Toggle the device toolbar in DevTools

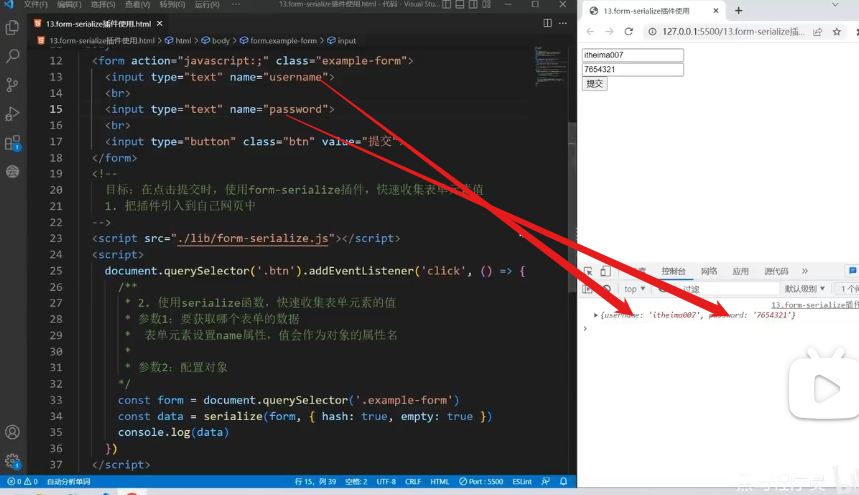point(605,271)
